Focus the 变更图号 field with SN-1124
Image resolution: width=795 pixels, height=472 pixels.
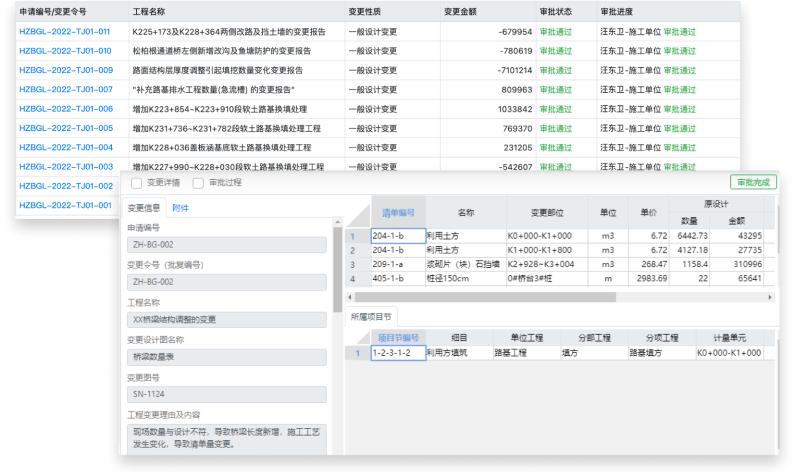pos(227,394)
